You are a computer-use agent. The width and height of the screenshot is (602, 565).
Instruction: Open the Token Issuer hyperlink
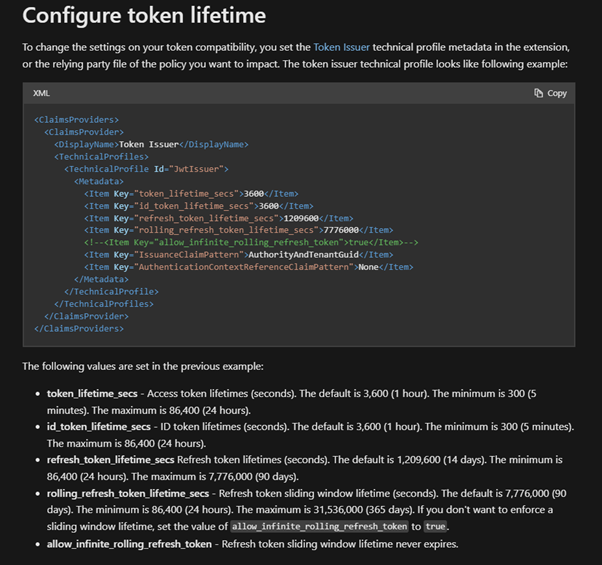pos(346,47)
